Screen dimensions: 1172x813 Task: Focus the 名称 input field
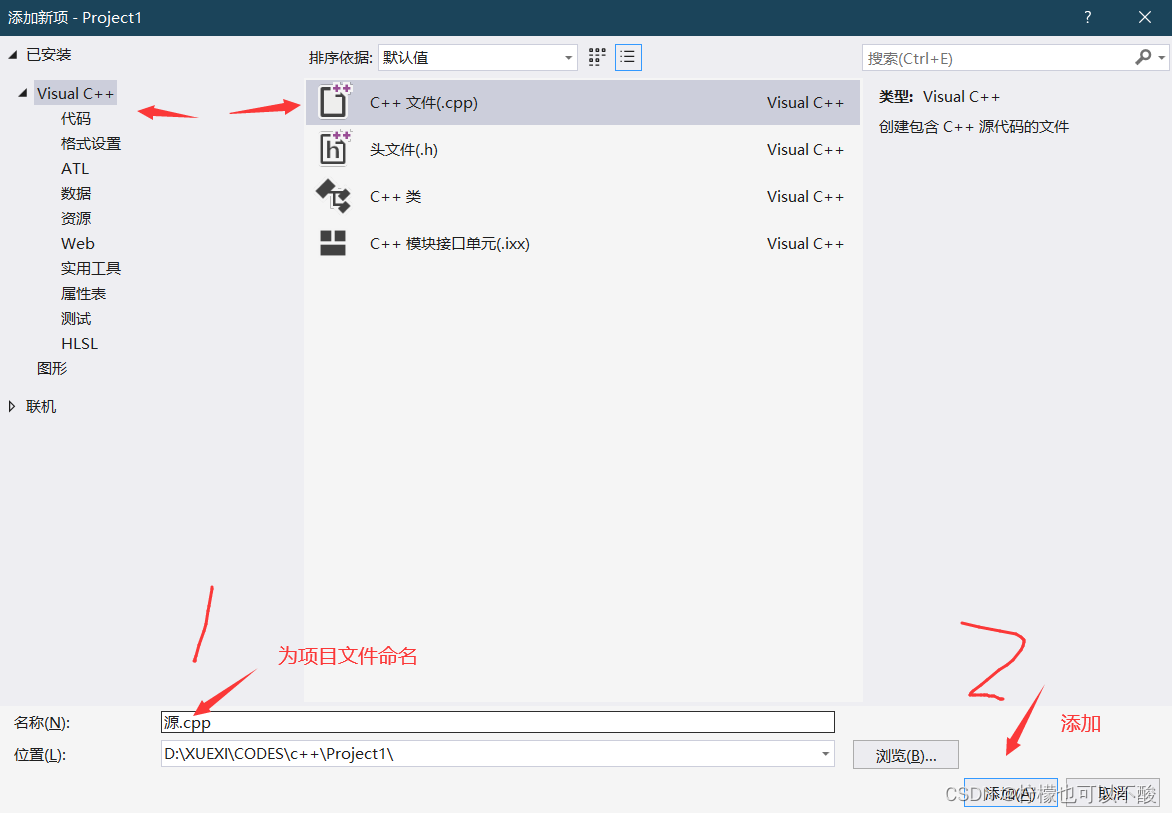[x=497, y=722]
